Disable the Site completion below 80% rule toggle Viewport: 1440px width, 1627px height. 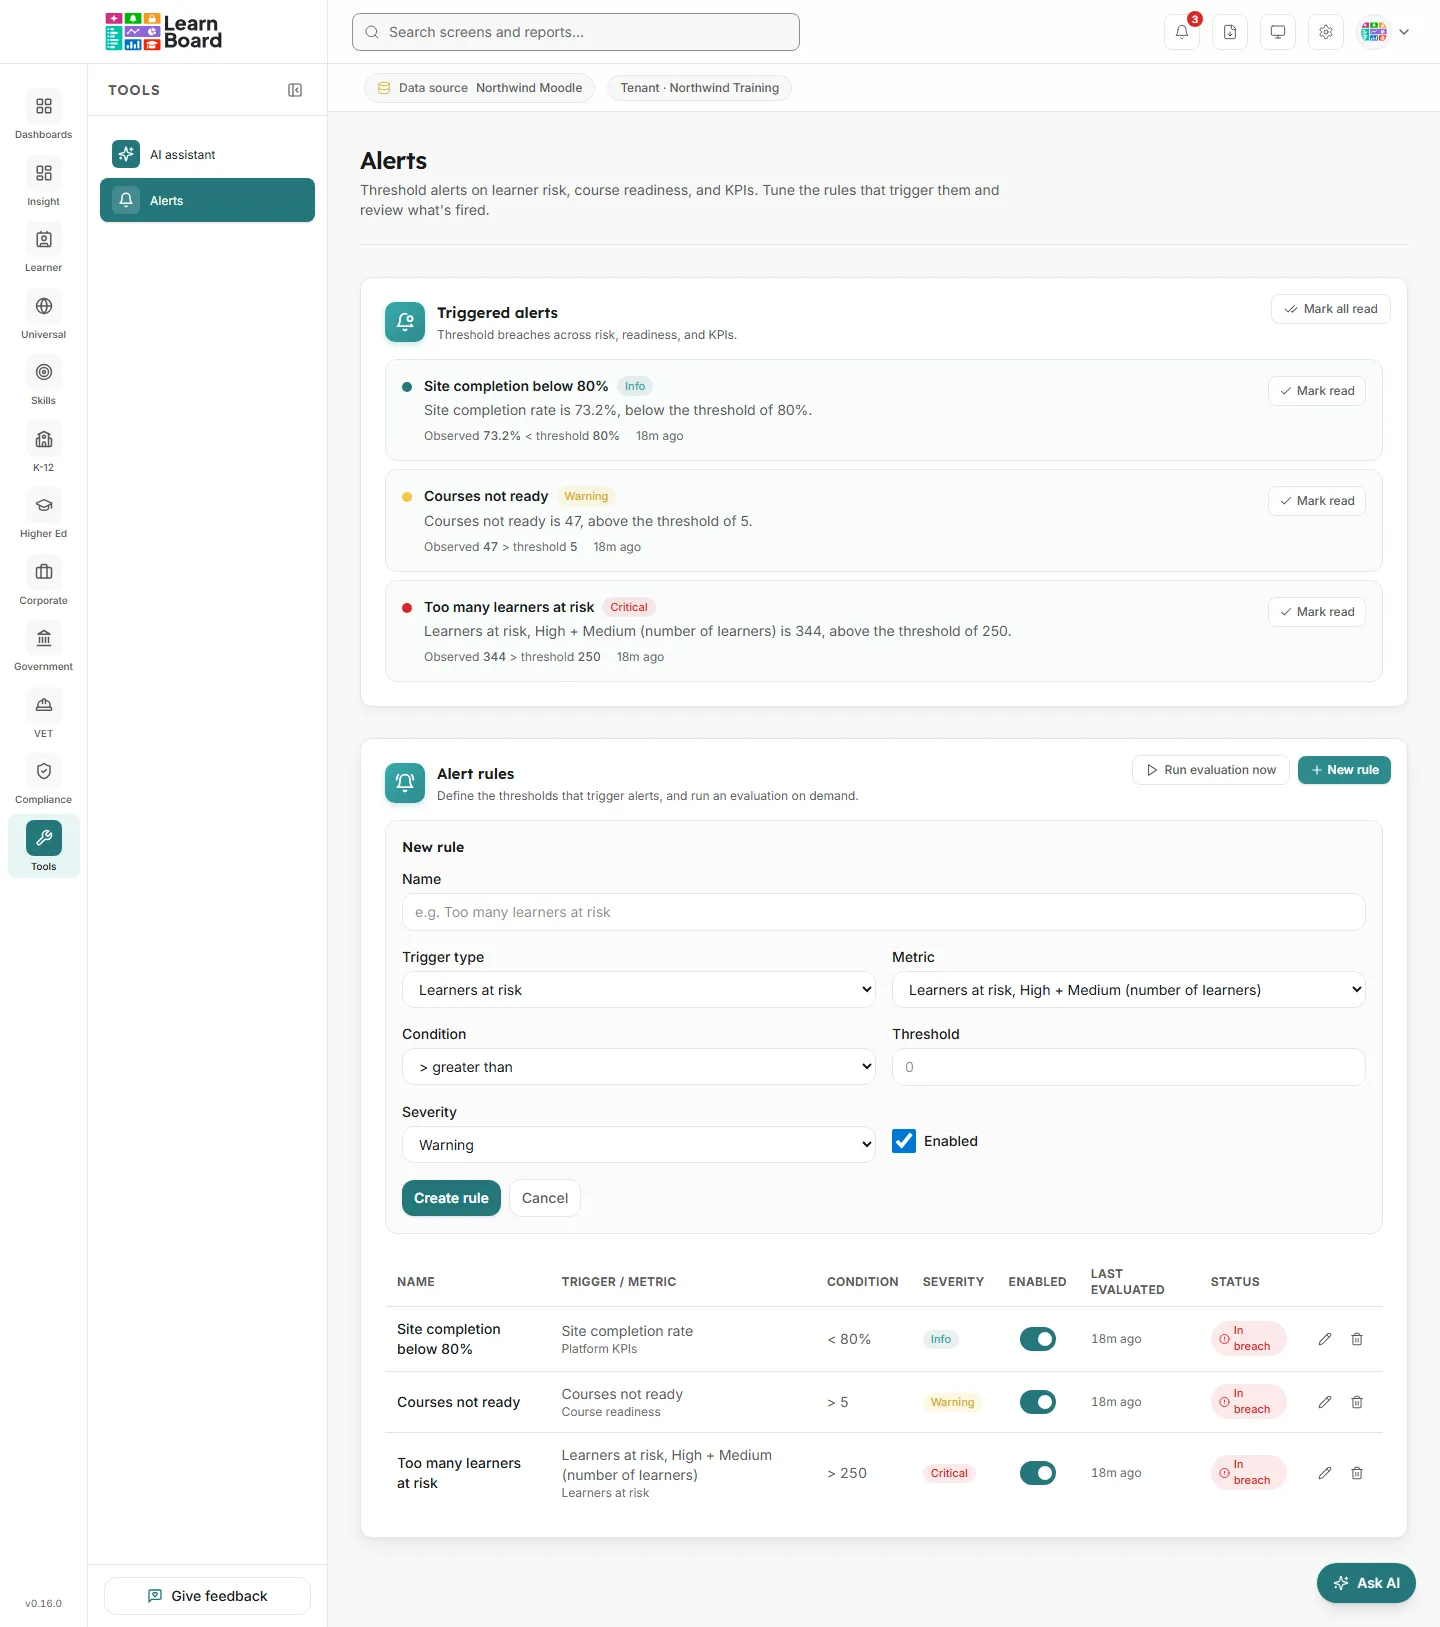[1038, 1339]
